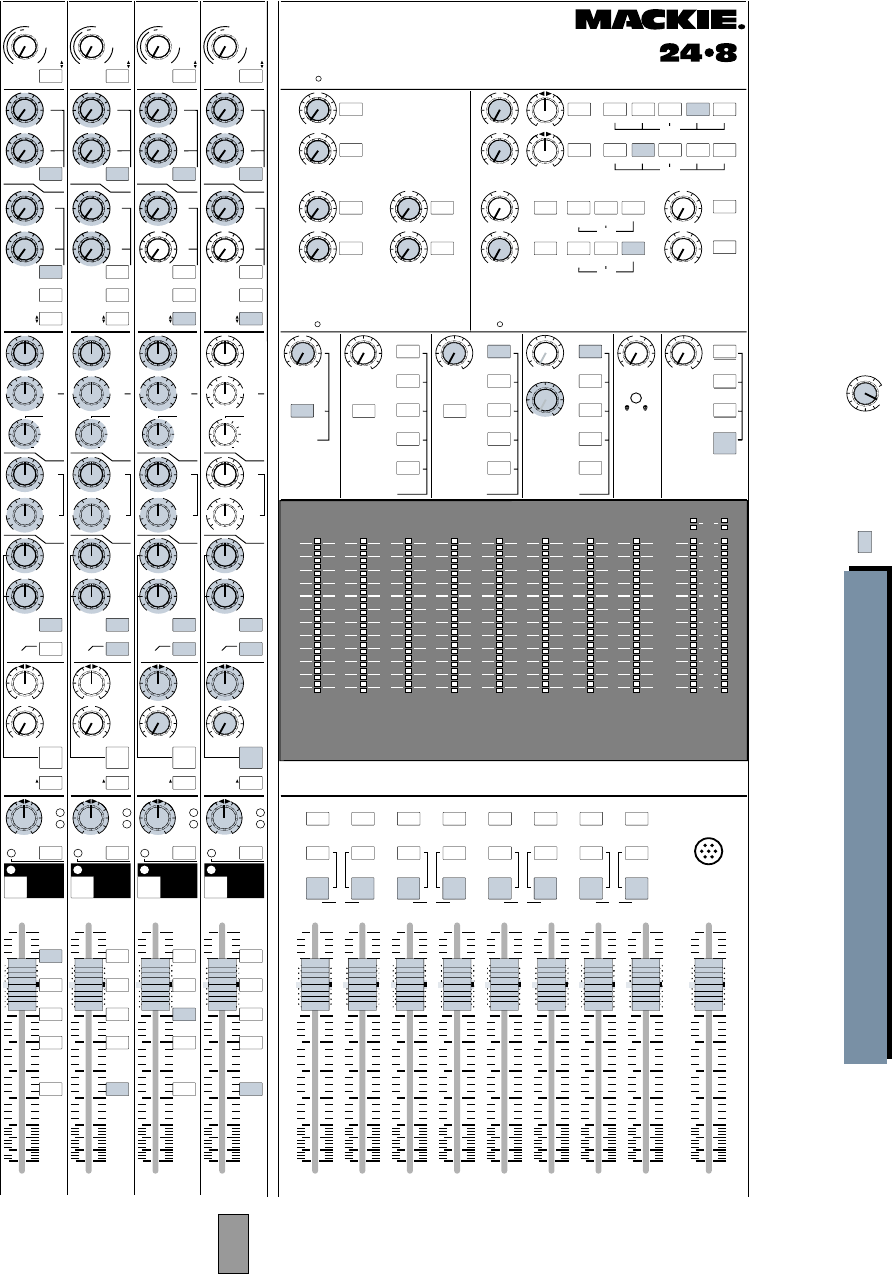Toggle the highlighted button below channel one's fourth aux knob
Screen dimensions: 892x1274
coord(51,272)
